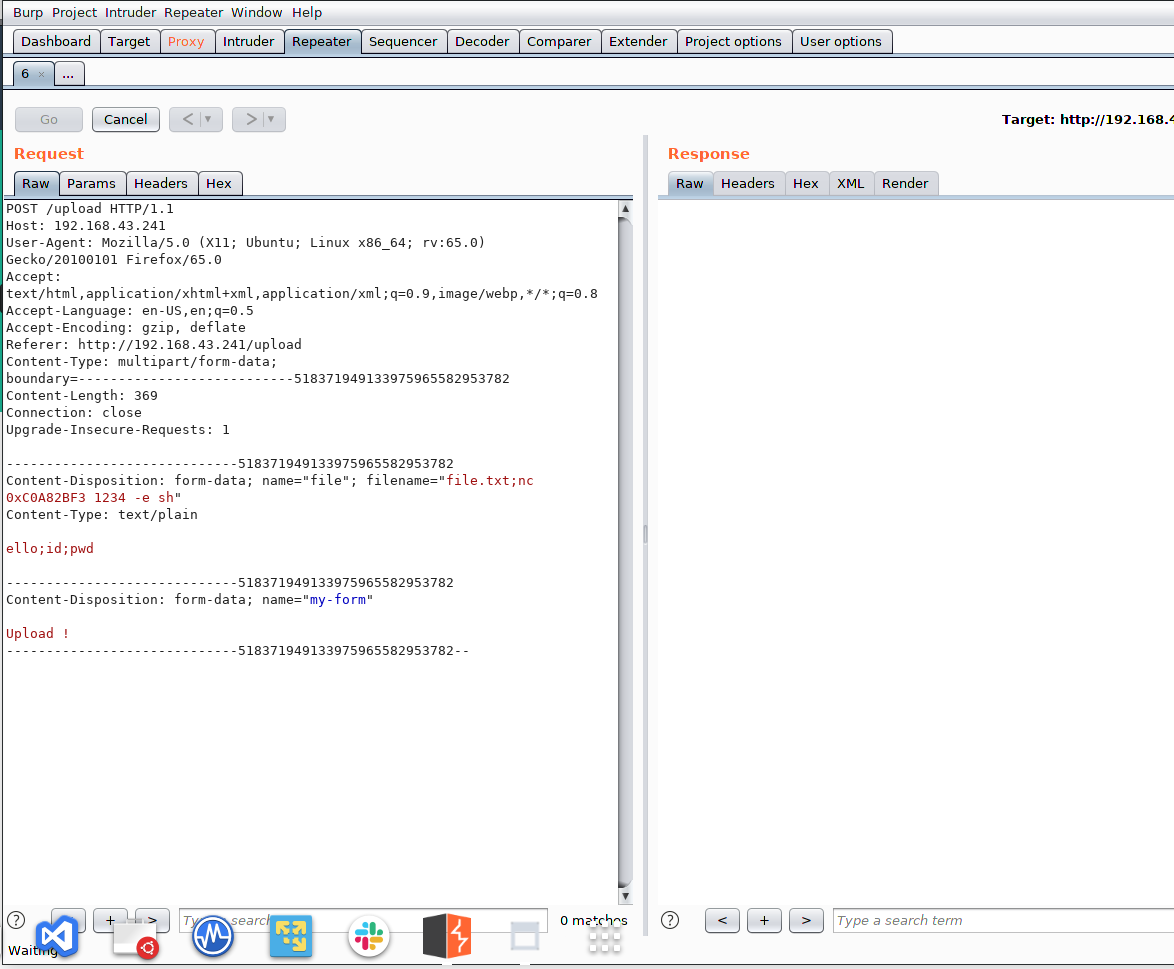Find previous match in response search

click(x=723, y=920)
